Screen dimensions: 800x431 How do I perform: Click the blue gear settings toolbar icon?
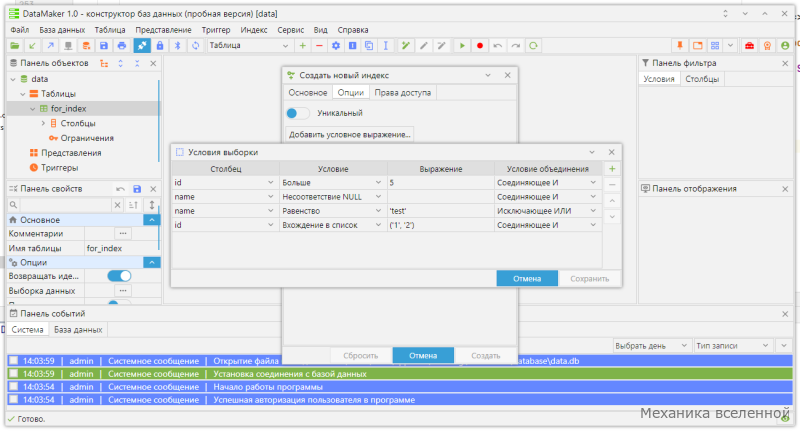click(336, 46)
